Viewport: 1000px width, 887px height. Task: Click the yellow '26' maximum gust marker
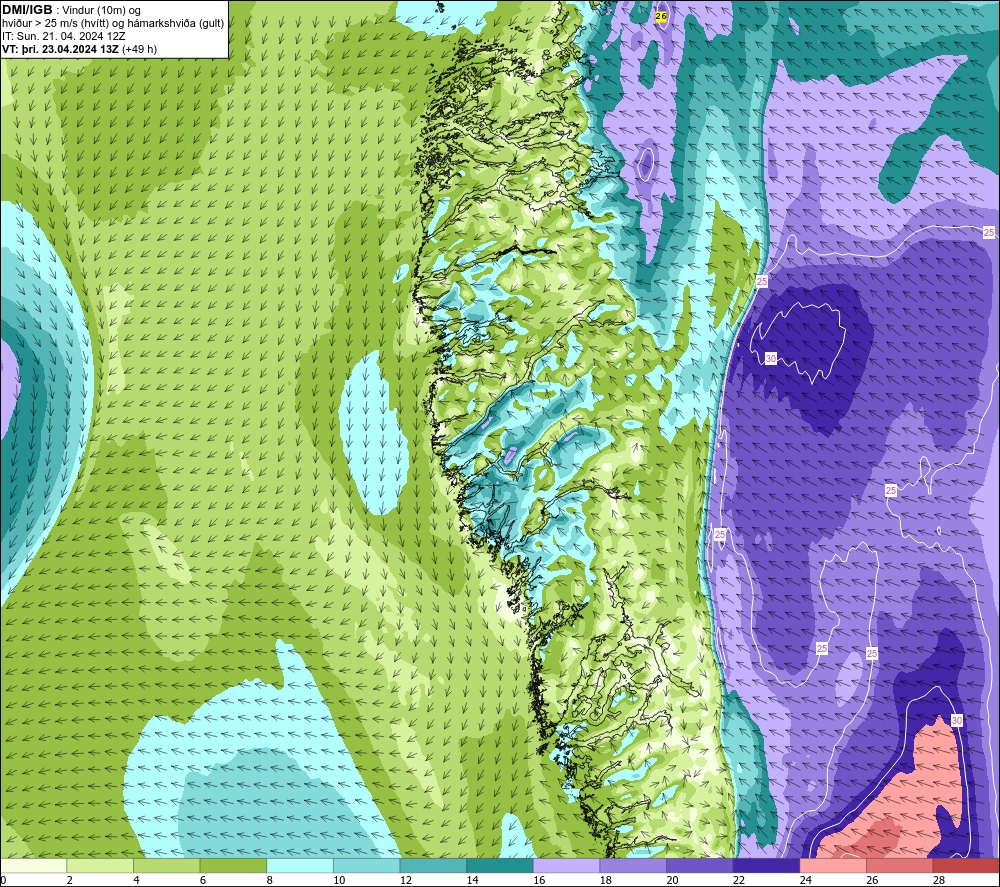[x=661, y=17]
